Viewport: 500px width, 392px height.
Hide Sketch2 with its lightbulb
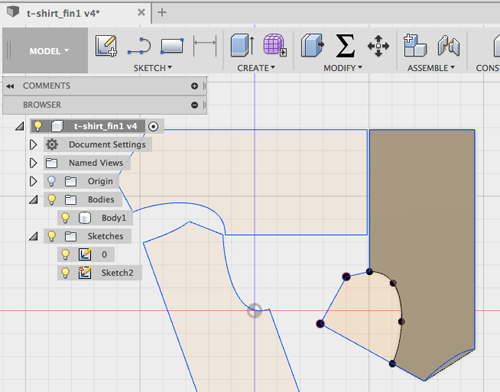pyautogui.click(x=65, y=273)
